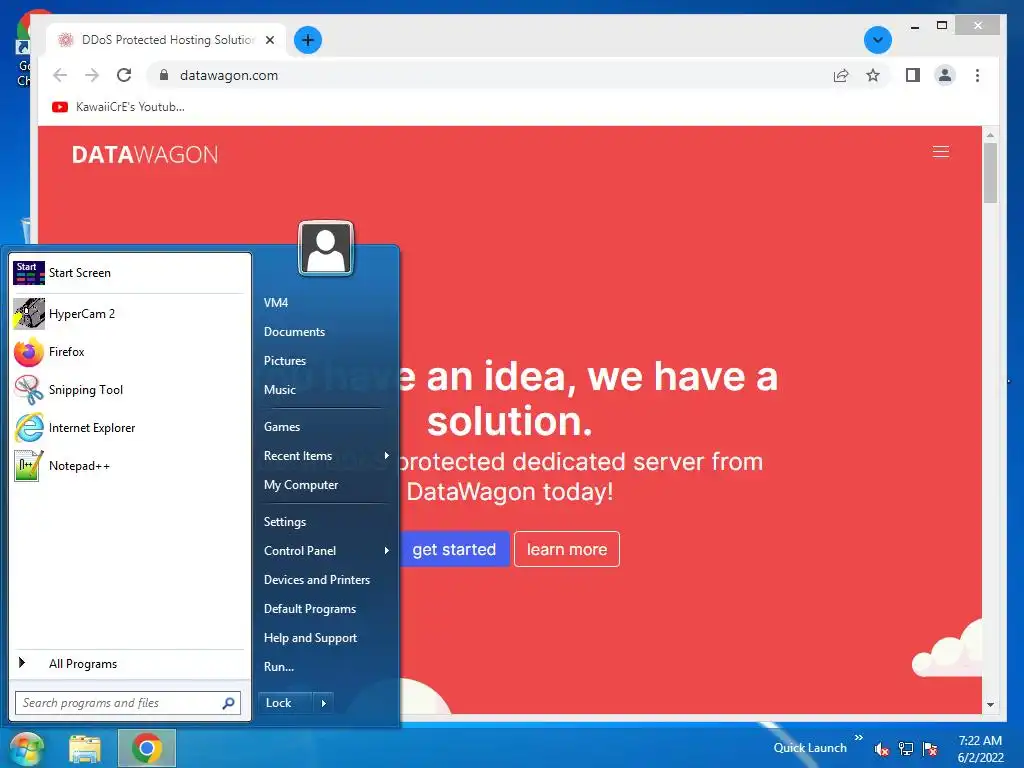
Task: Expand the Control Panel submenu arrow
Action: [x=387, y=551]
